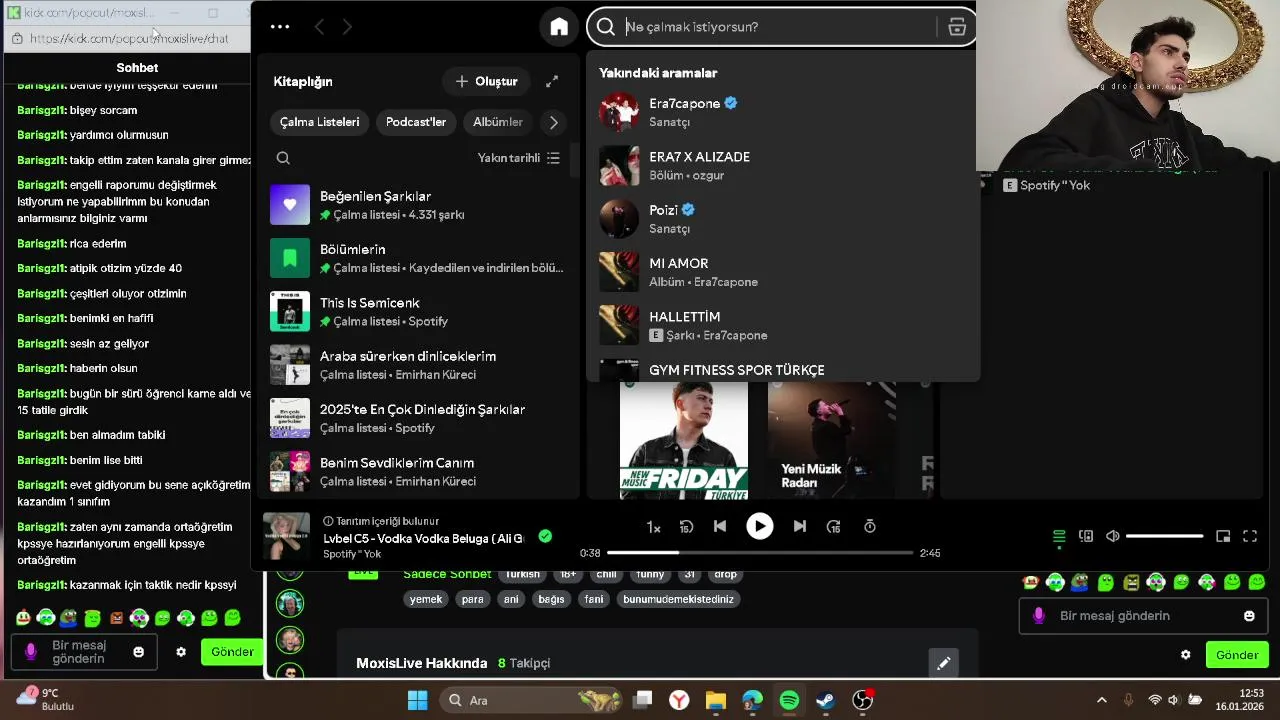1280x720 pixels.
Task: Click now playing album art thumbnail
Action: (286, 536)
